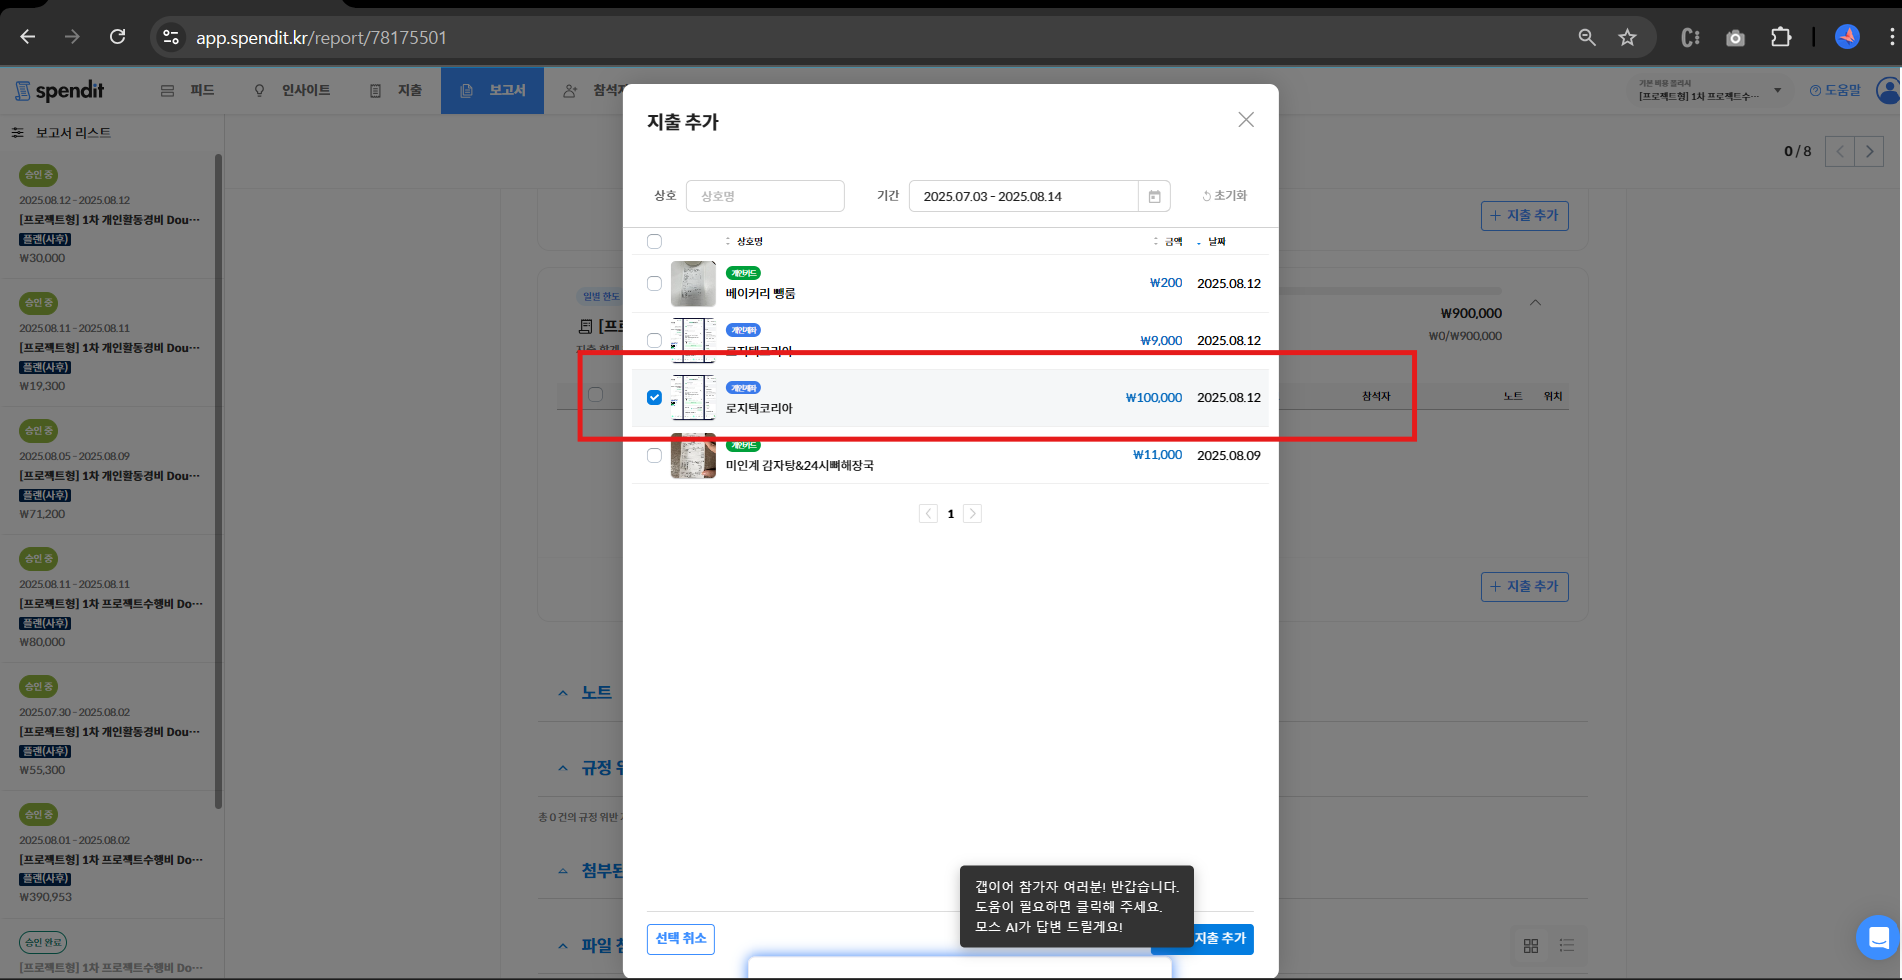Image resolution: width=1902 pixels, height=980 pixels.
Task: Click the 상호명 search input
Action: coord(765,196)
